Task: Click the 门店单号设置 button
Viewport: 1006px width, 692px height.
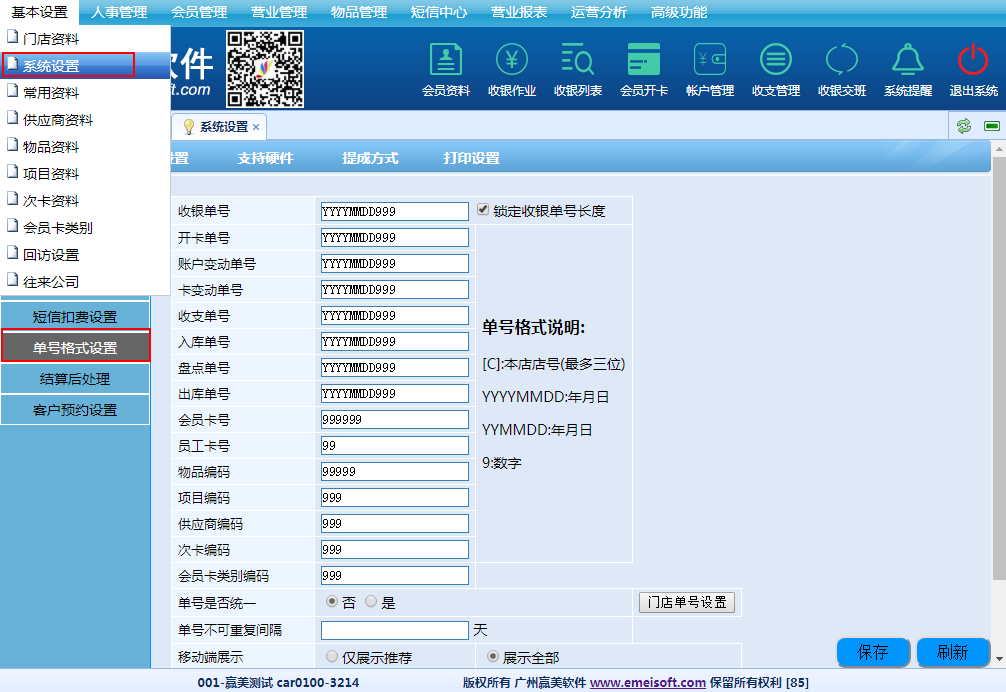Action: [x=686, y=602]
